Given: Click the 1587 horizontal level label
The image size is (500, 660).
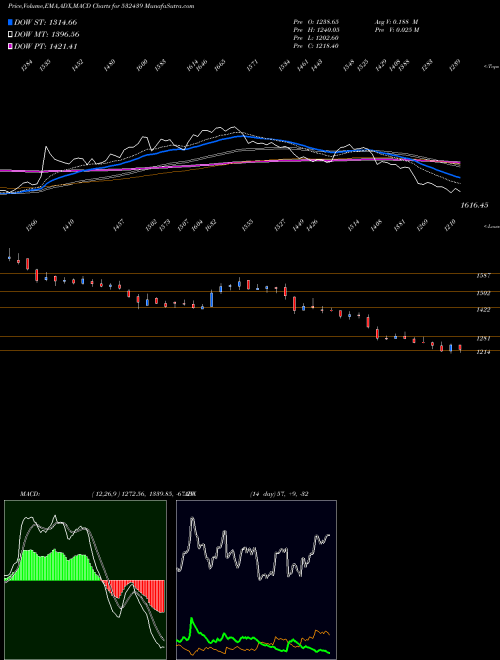Looking at the screenshot, I should pyautogui.click(x=482, y=276).
